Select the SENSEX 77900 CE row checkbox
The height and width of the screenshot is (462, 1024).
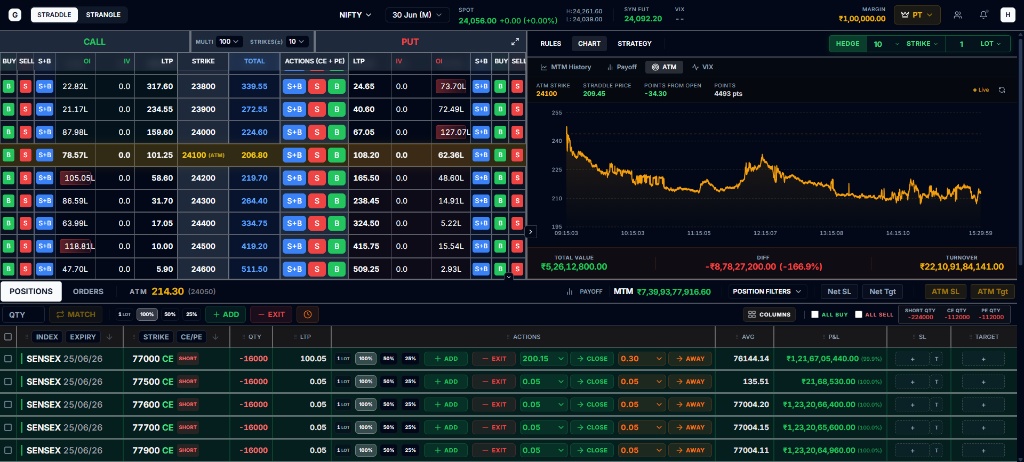click(x=8, y=450)
